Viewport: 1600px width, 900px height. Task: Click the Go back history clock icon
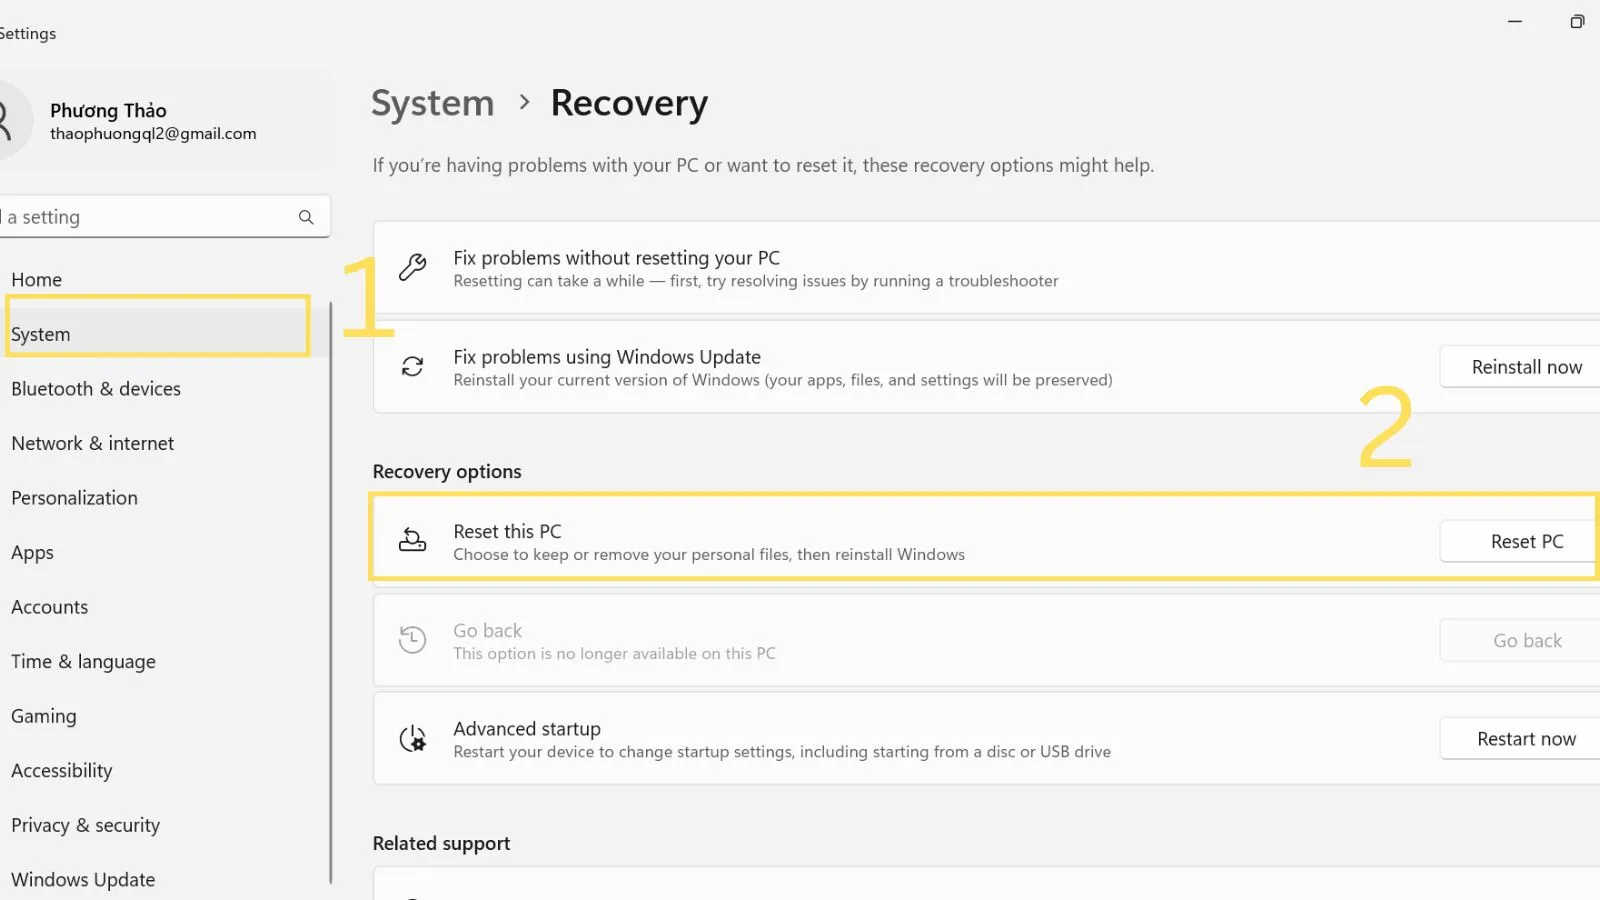(x=412, y=639)
